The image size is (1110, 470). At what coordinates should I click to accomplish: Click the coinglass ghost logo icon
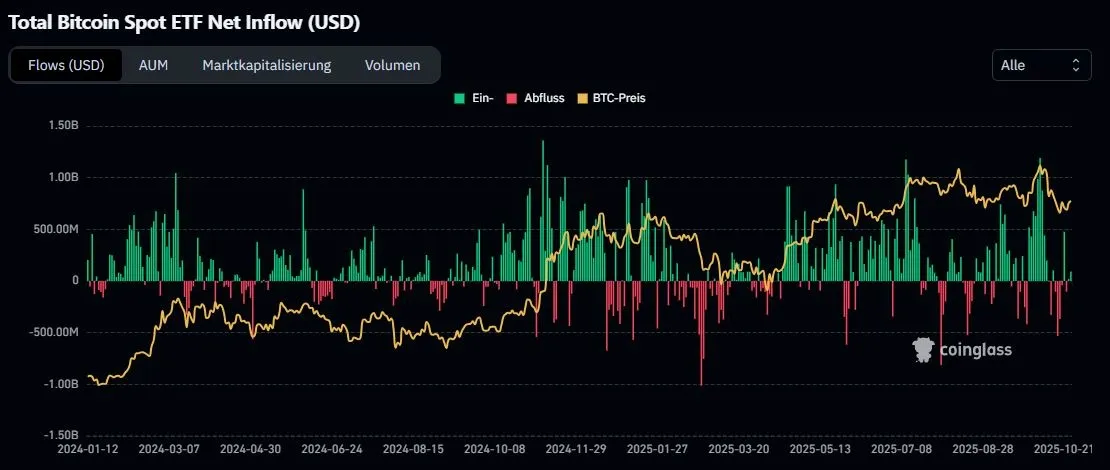923,349
